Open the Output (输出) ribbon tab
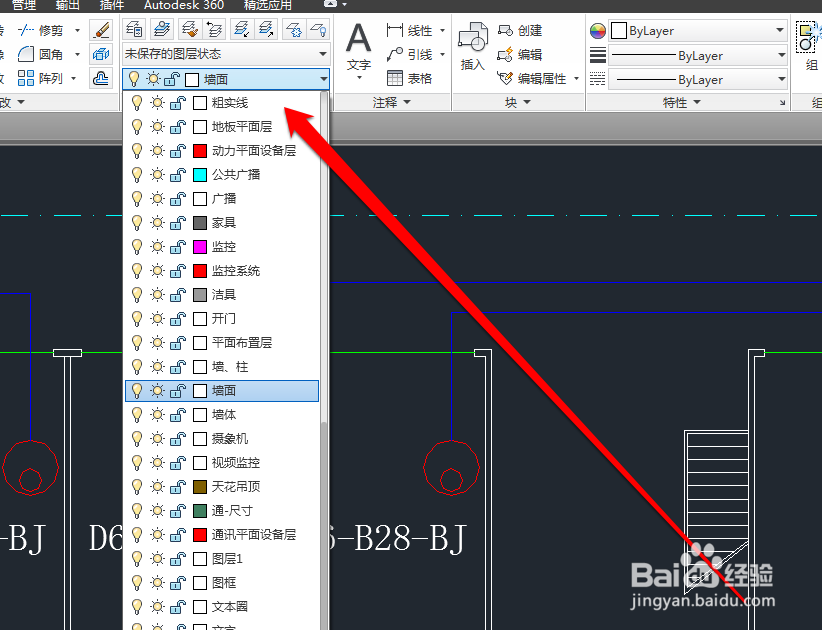822x630 pixels. point(68,5)
